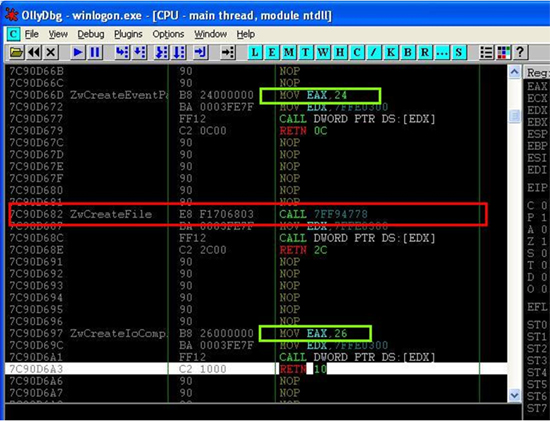Click the Trace into toolbar icon
Screen dimensions: 550x421
pyautogui.click(x=161, y=53)
